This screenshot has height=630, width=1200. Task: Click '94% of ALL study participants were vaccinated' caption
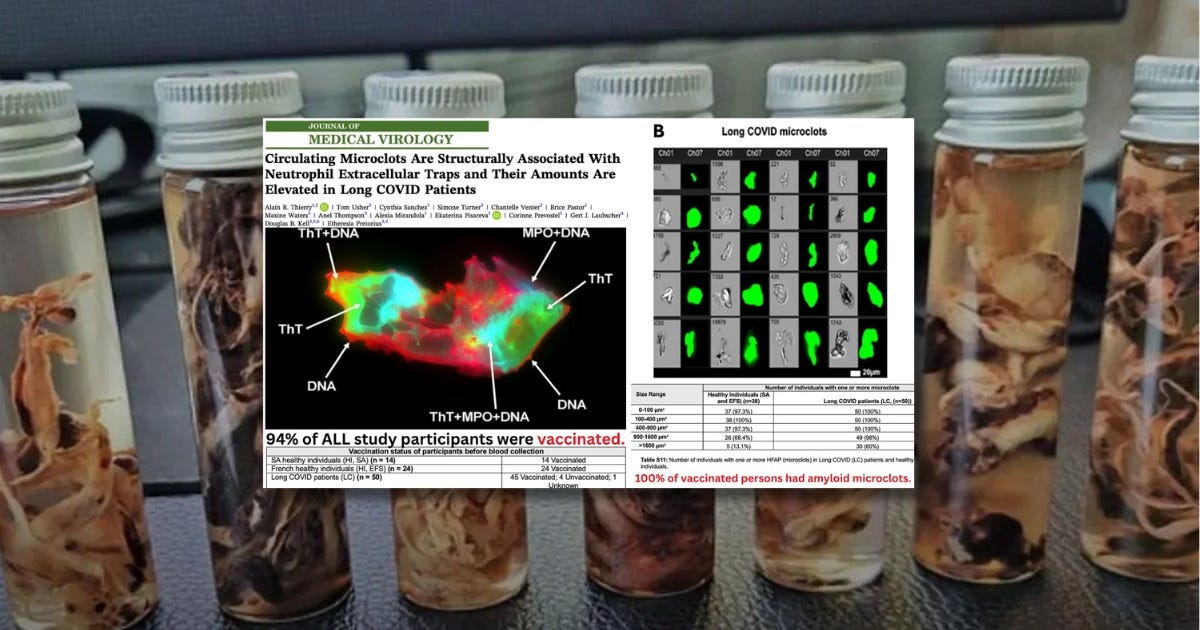[x=445, y=438]
